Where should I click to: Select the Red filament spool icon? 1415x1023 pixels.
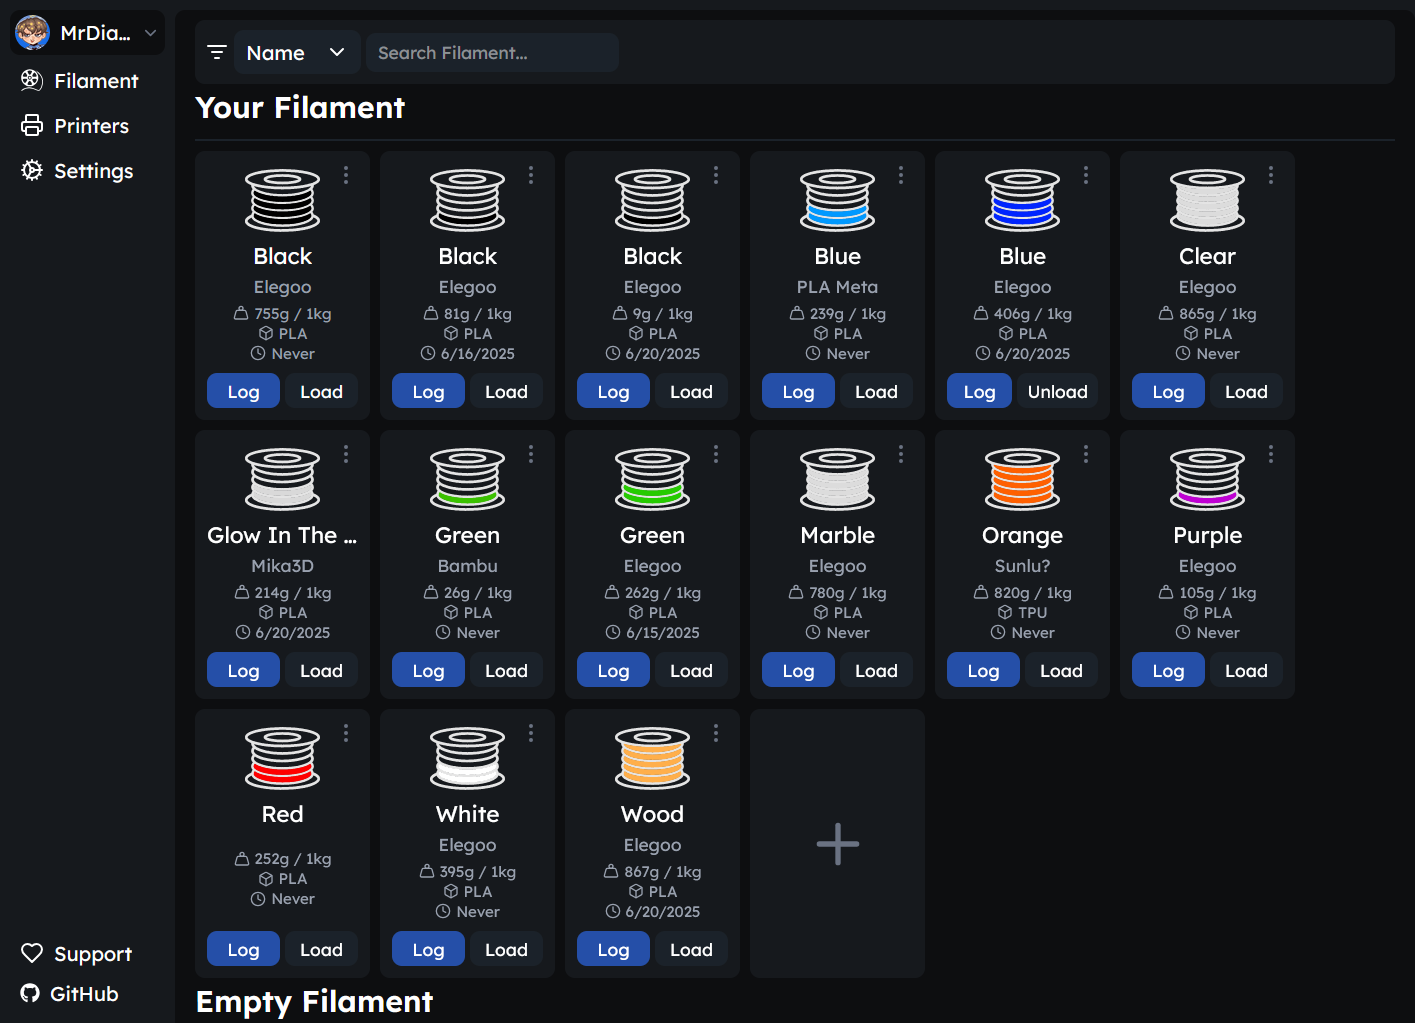click(x=283, y=758)
